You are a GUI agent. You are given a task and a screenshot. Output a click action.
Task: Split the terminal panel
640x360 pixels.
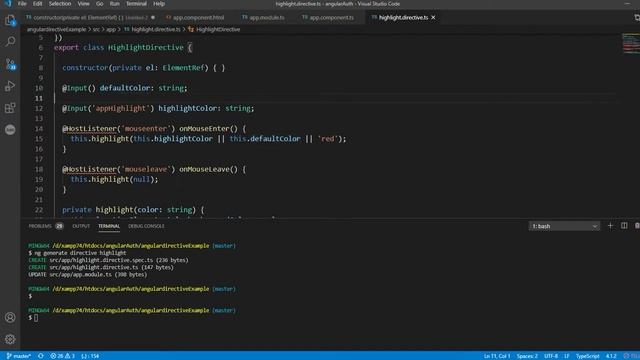click(x=624, y=226)
